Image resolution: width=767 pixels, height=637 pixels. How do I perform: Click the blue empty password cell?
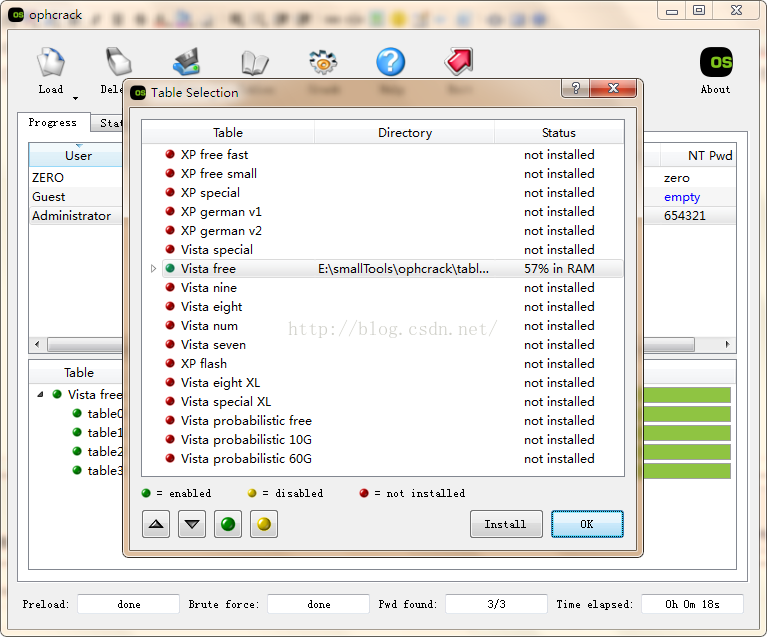click(x=682, y=197)
